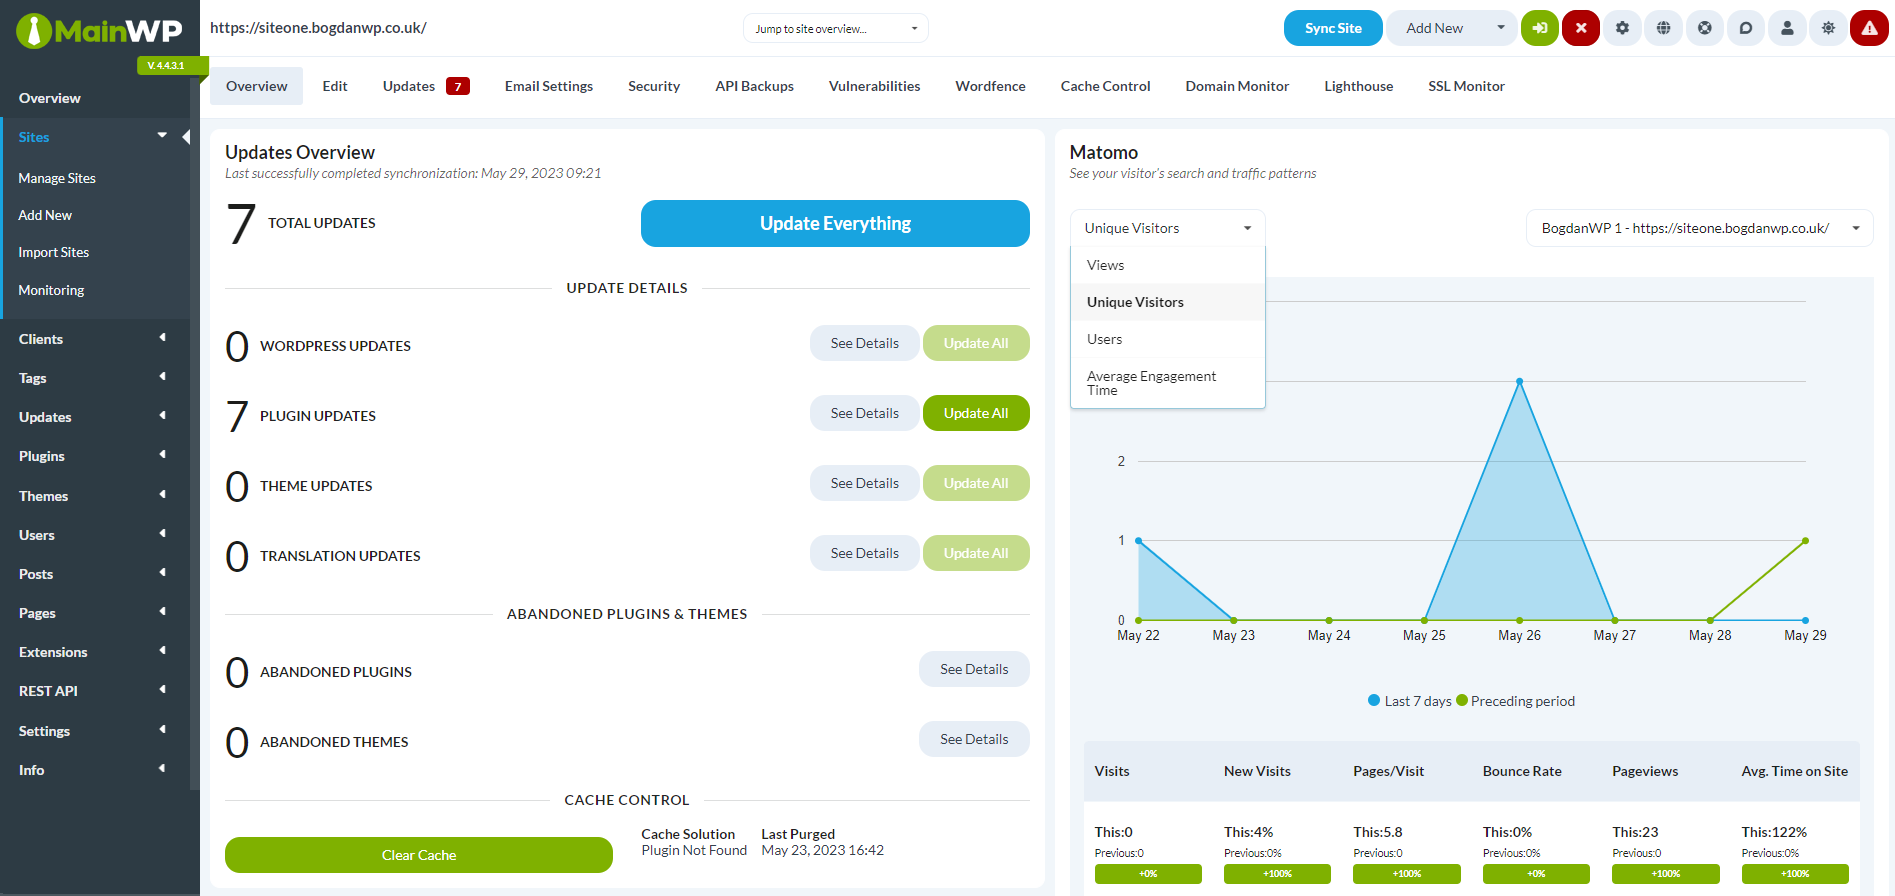Select Users in the metric list
Viewport: 1895px width, 896px height.
[1168, 339]
